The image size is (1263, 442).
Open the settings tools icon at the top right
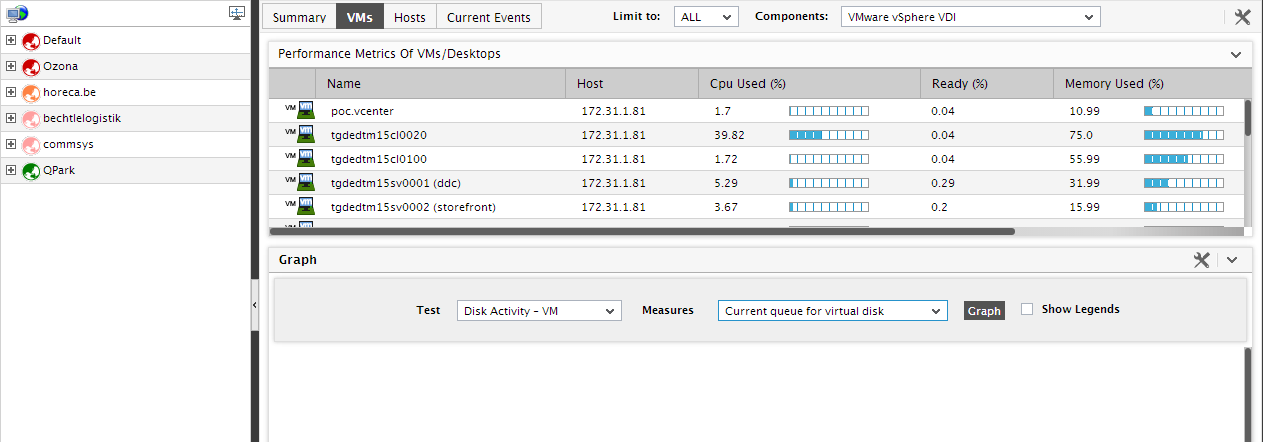pos(1243,17)
